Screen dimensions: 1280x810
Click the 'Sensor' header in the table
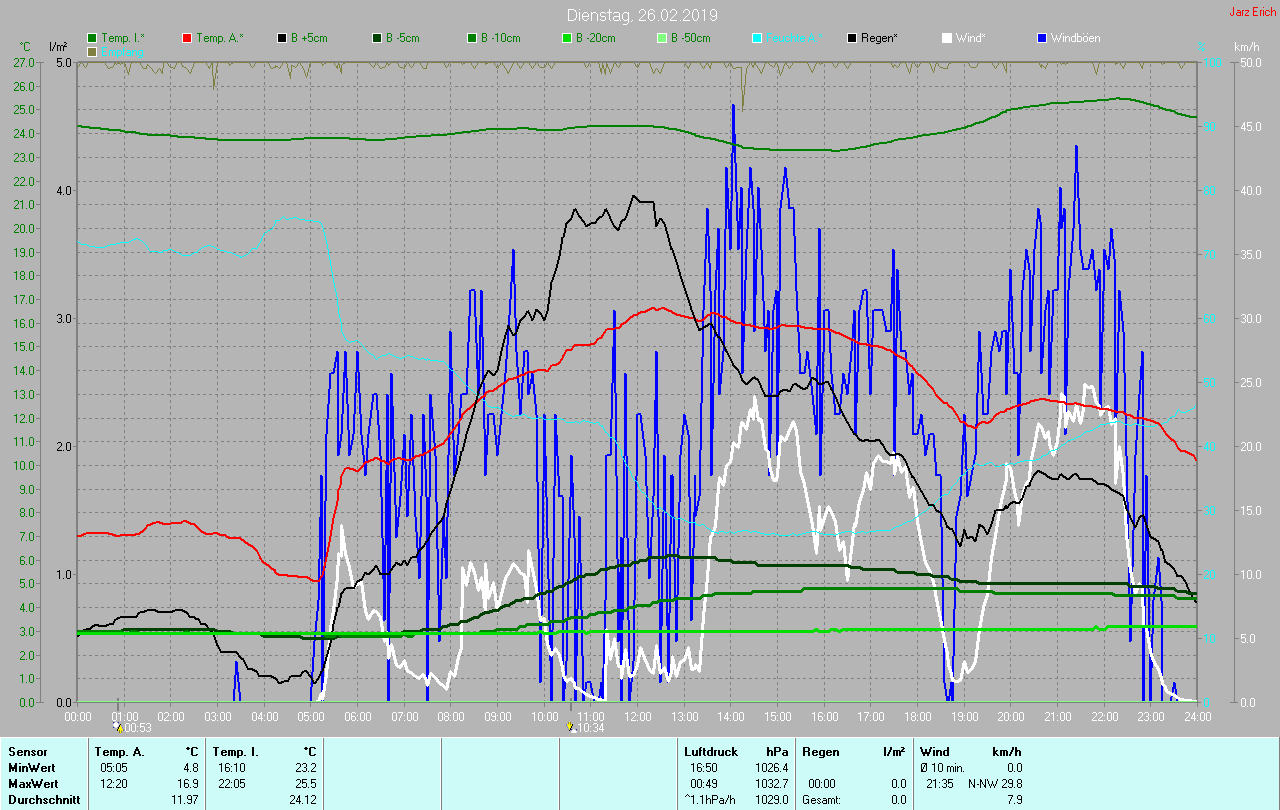tap(27, 751)
